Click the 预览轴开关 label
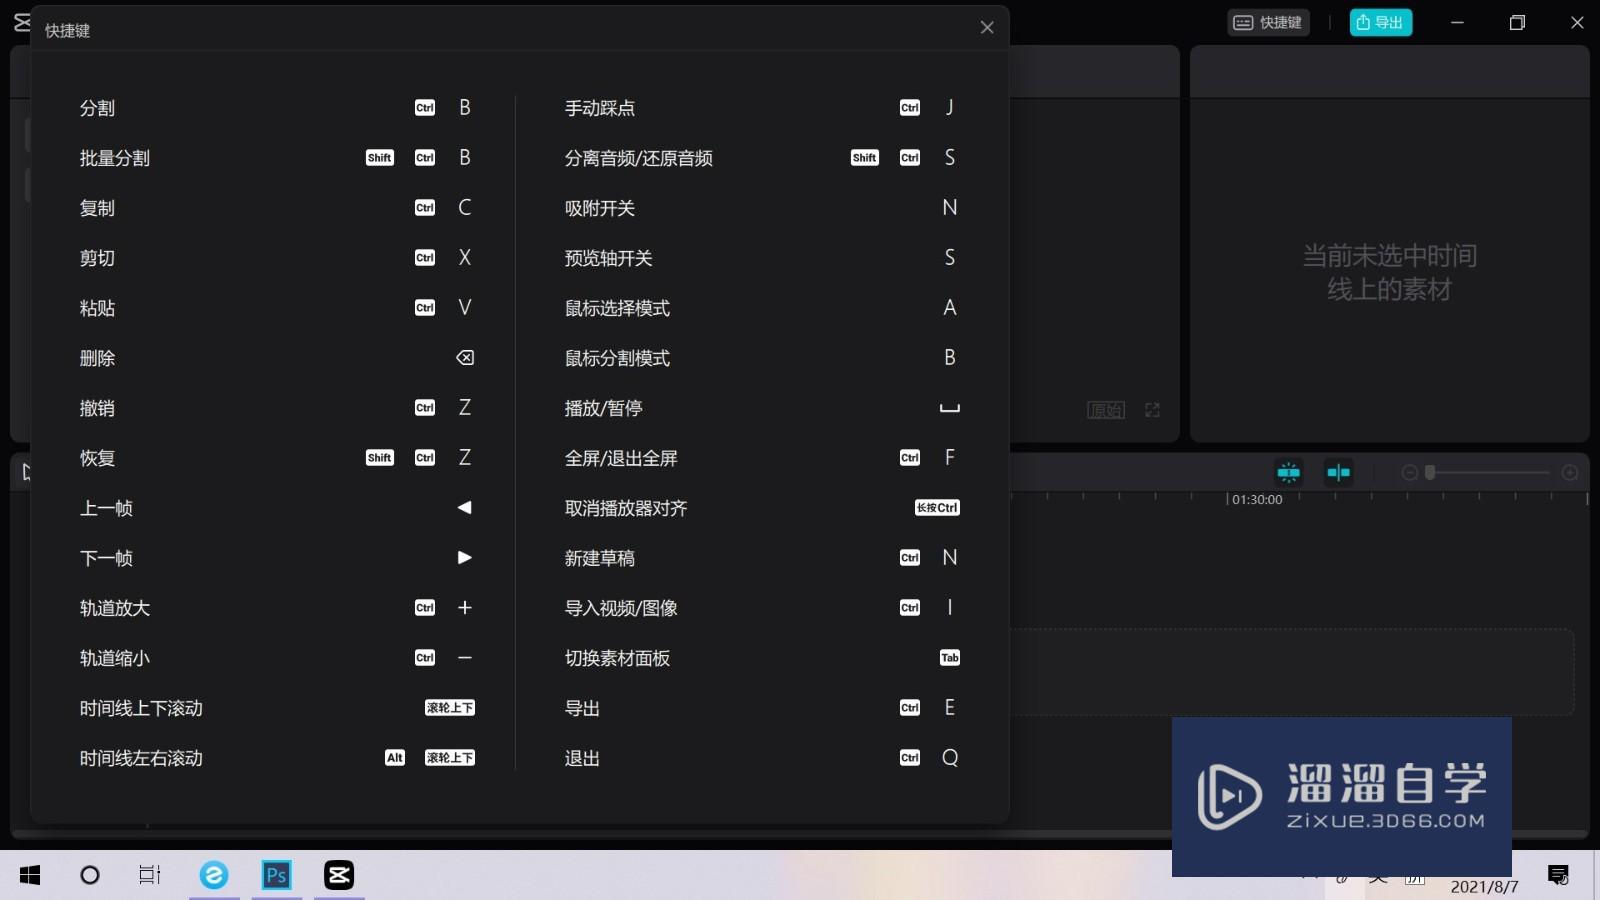The height and width of the screenshot is (900, 1600). pos(609,258)
